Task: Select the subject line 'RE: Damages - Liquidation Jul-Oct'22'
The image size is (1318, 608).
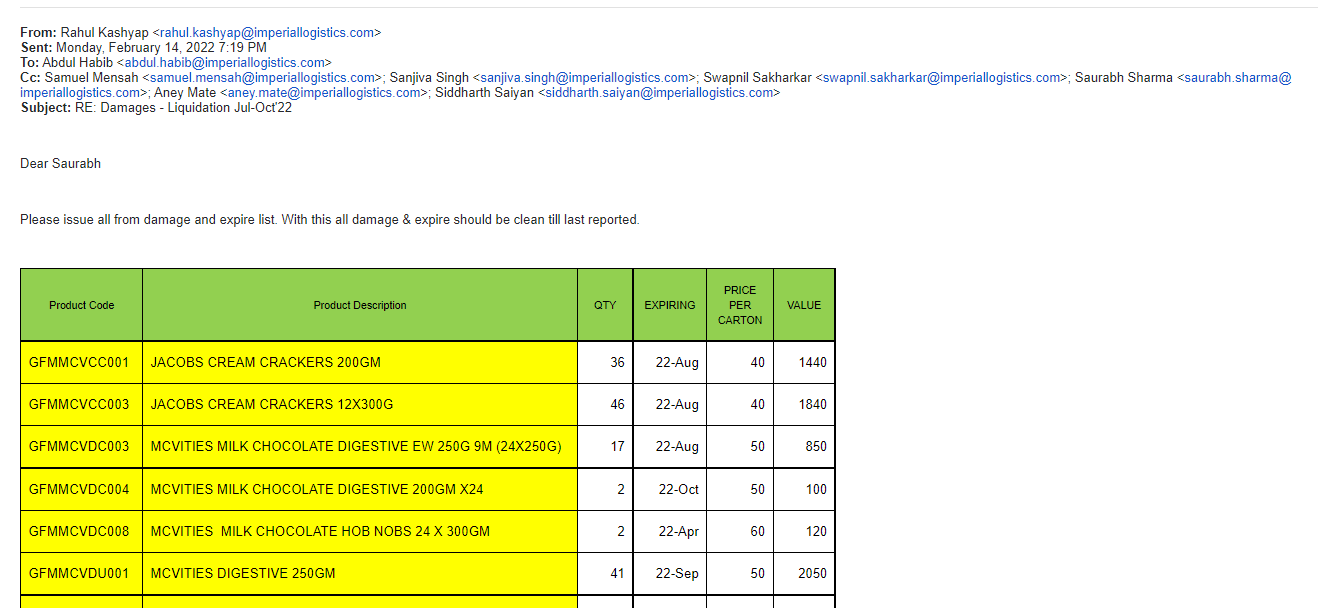Action: coord(183,107)
